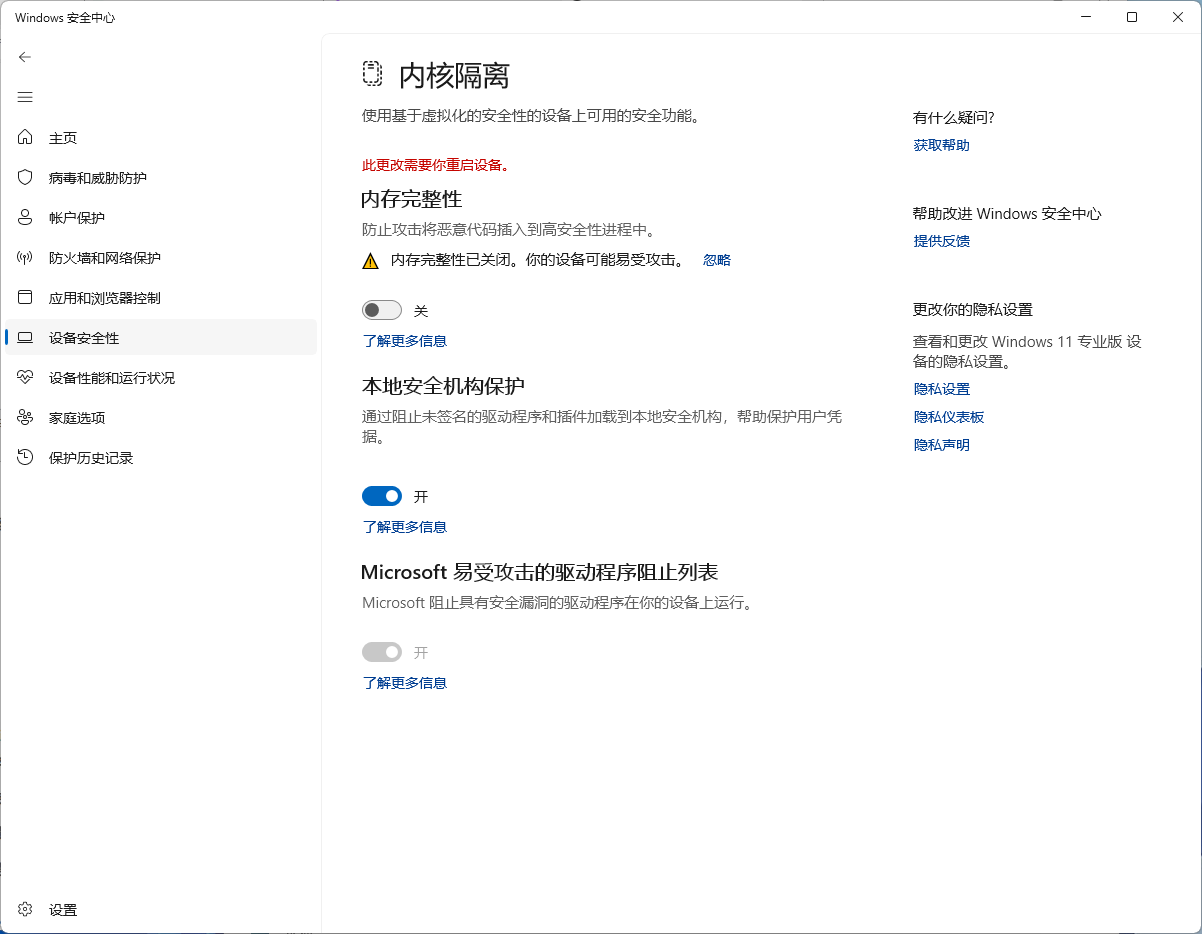Click the shield icon for 病毒和威胁防护
Screen dimensions: 1202x934
pos(26,178)
